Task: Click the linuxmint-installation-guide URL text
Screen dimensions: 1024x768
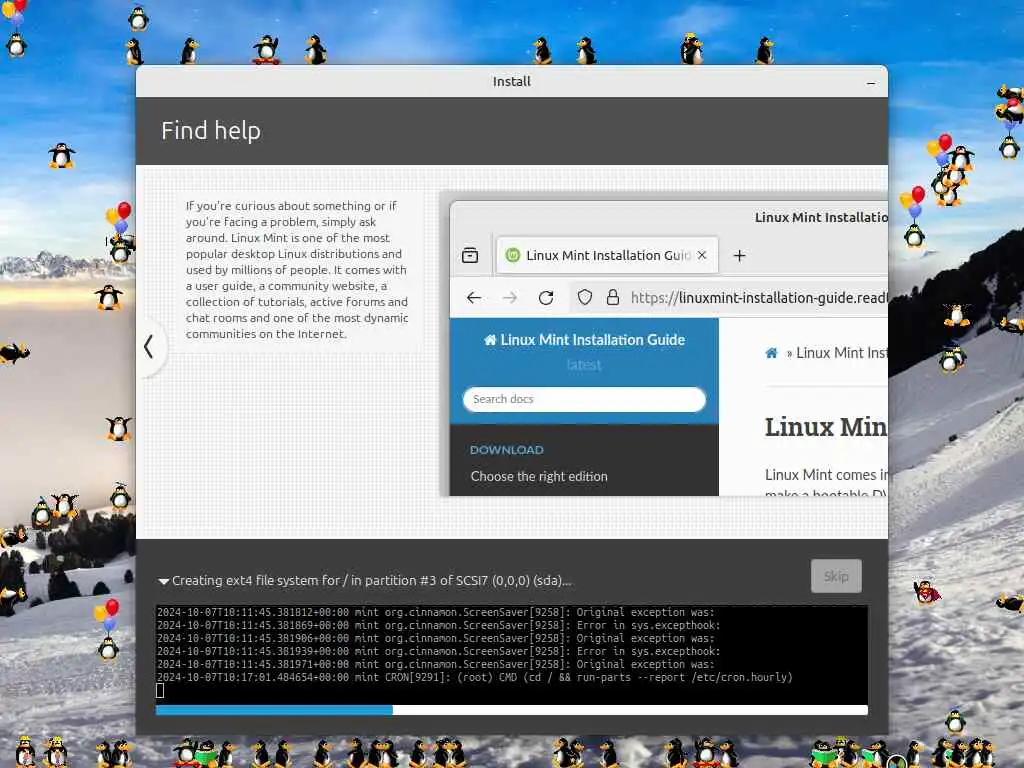Action: click(760, 298)
